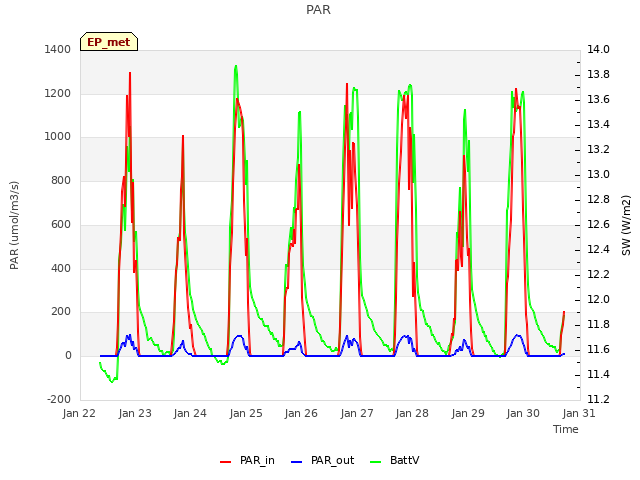
Task: Click the 'Time' x-axis label
Action: (566, 429)
